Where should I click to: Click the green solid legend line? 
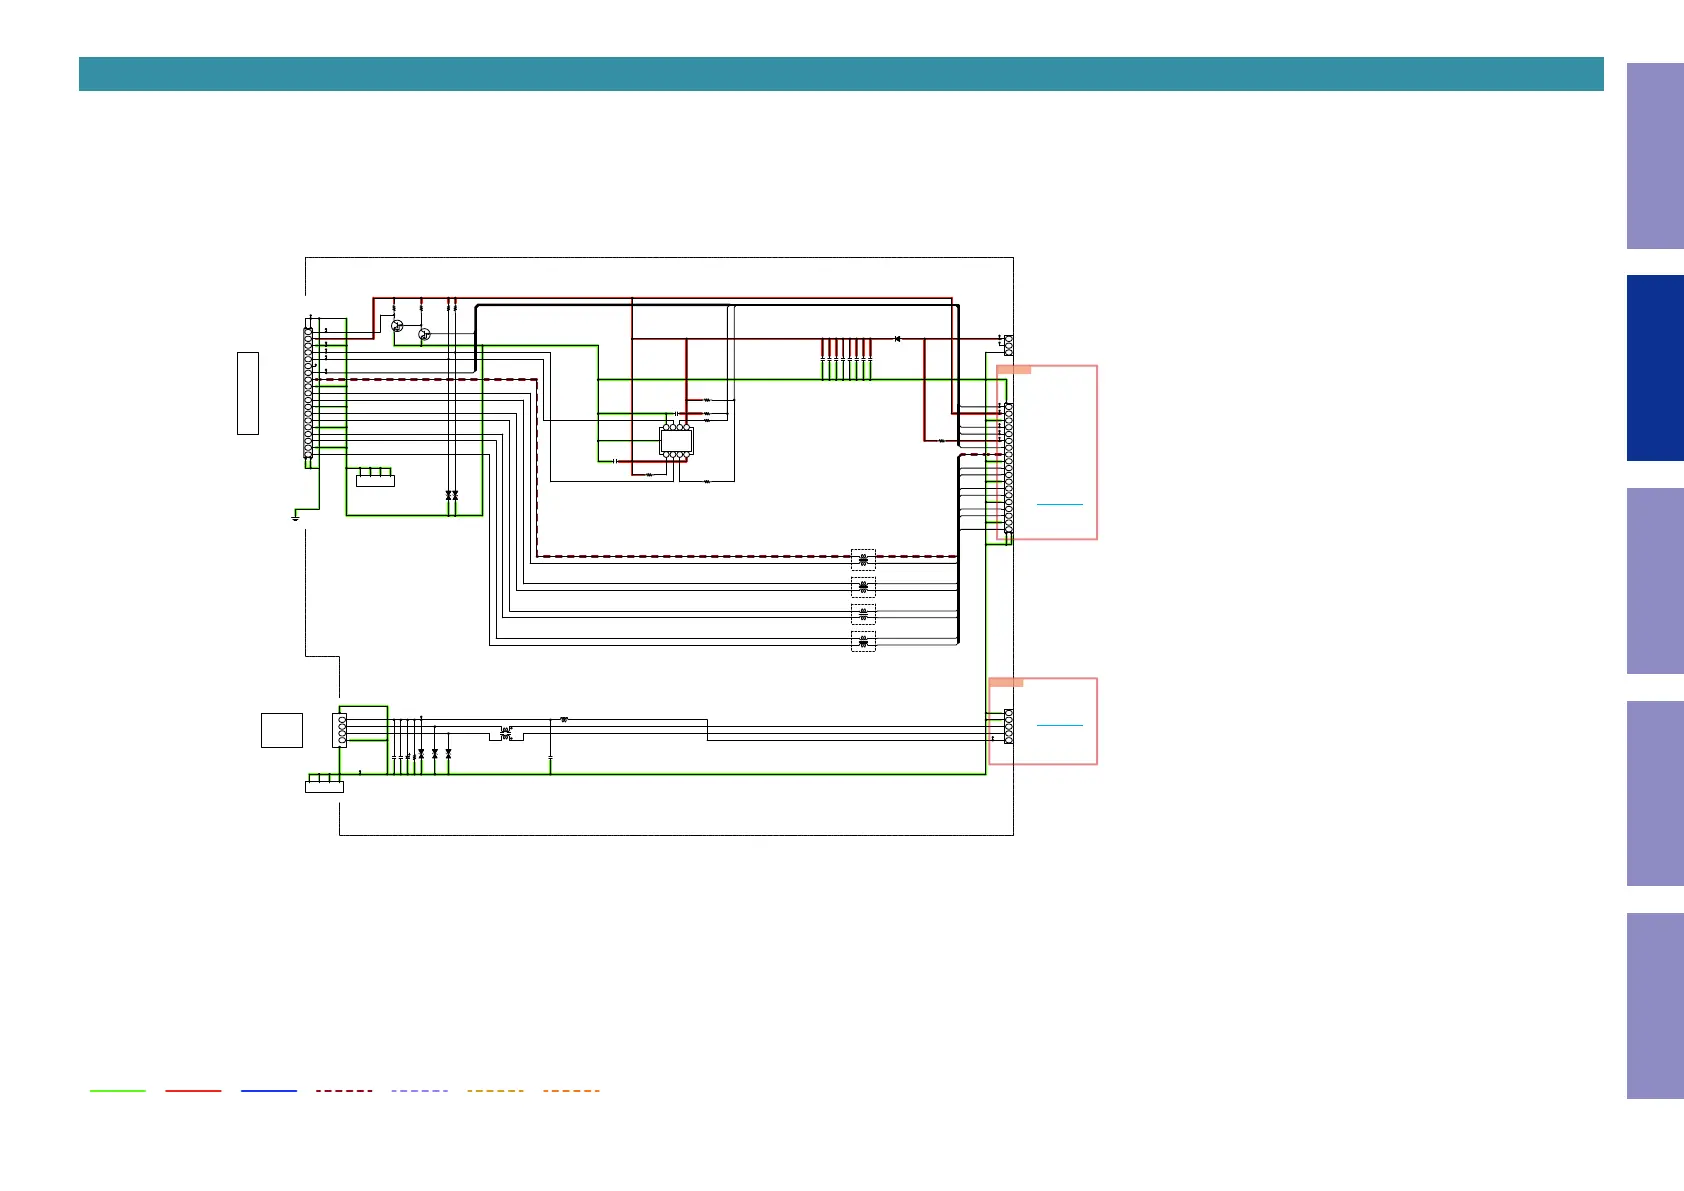click(118, 1090)
